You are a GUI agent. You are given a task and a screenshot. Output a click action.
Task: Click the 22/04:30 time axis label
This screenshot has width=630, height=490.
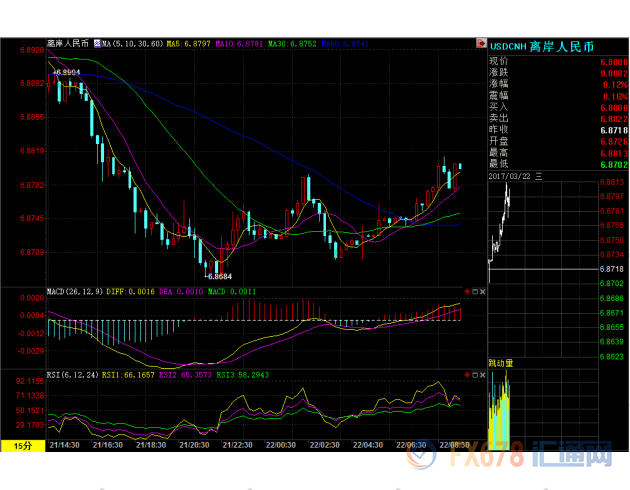click(x=368, y=445)
